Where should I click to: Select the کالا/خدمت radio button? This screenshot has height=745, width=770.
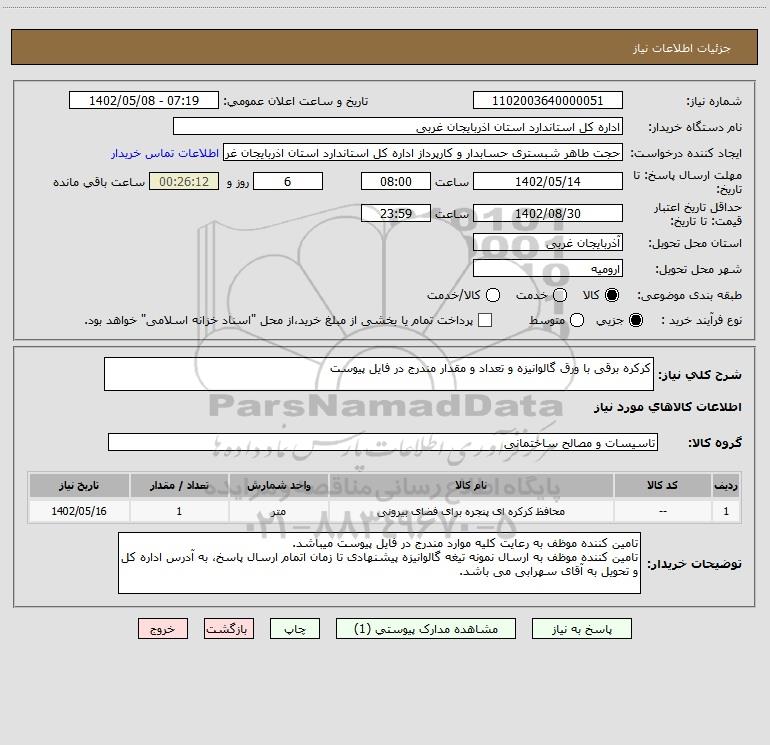tap(493, 295)
